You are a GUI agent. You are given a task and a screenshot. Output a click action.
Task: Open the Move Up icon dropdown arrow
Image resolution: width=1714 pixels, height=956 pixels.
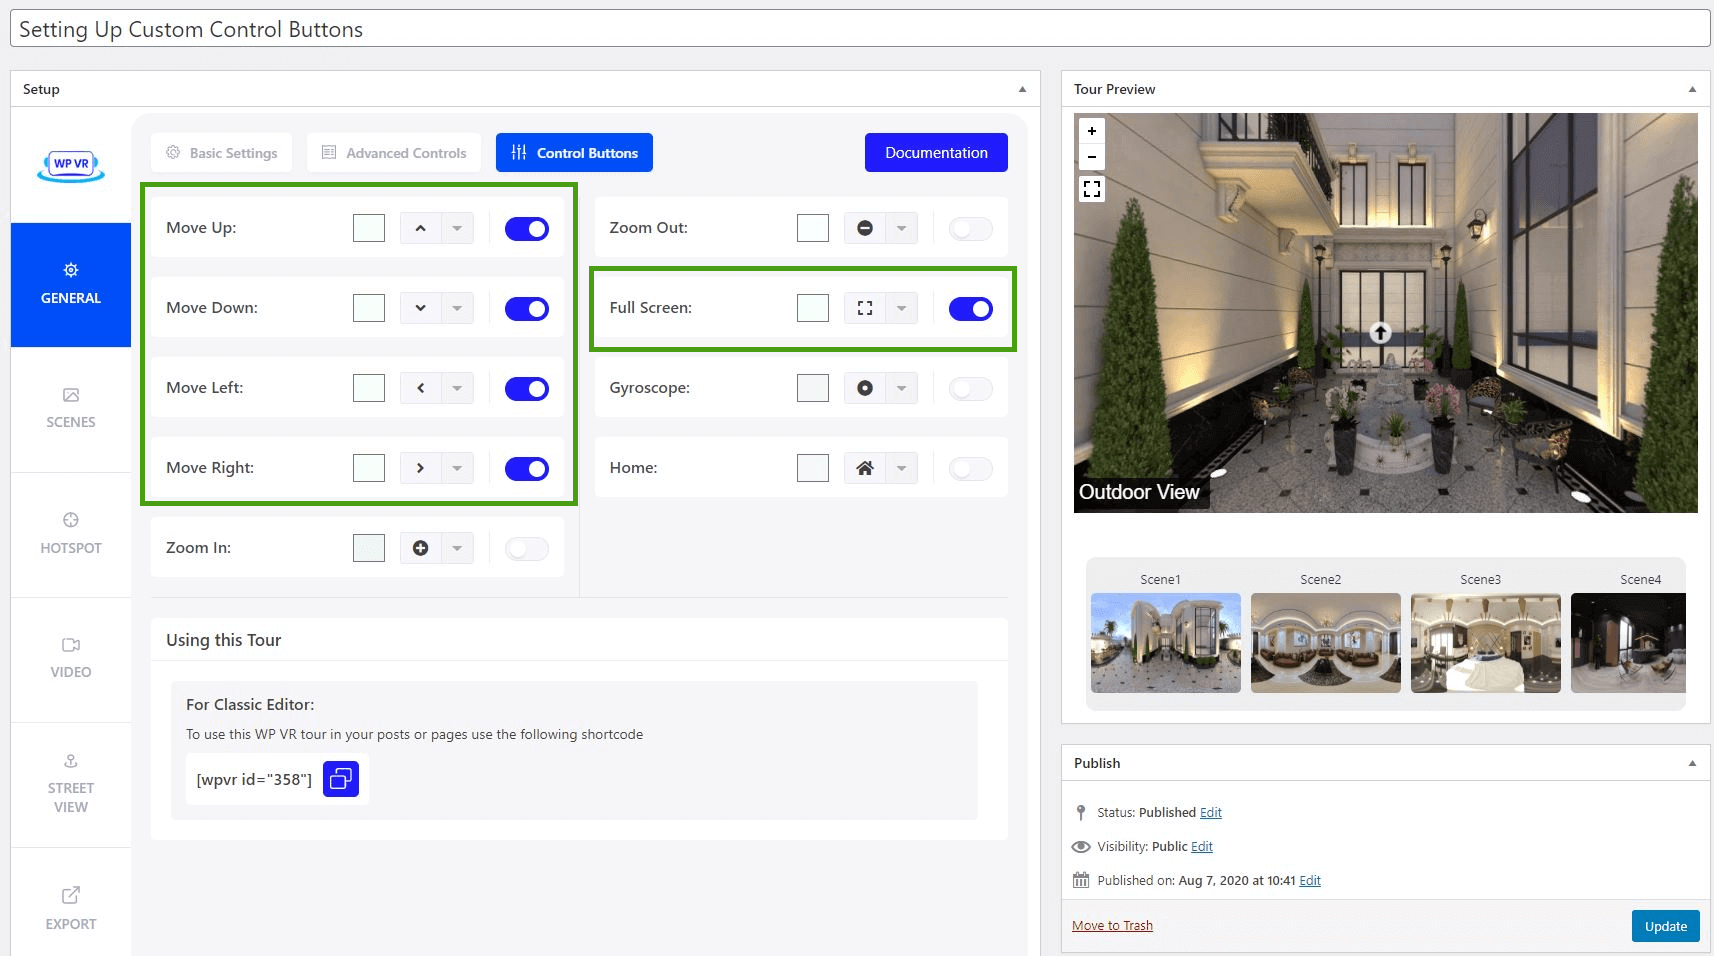coord(457,228)
